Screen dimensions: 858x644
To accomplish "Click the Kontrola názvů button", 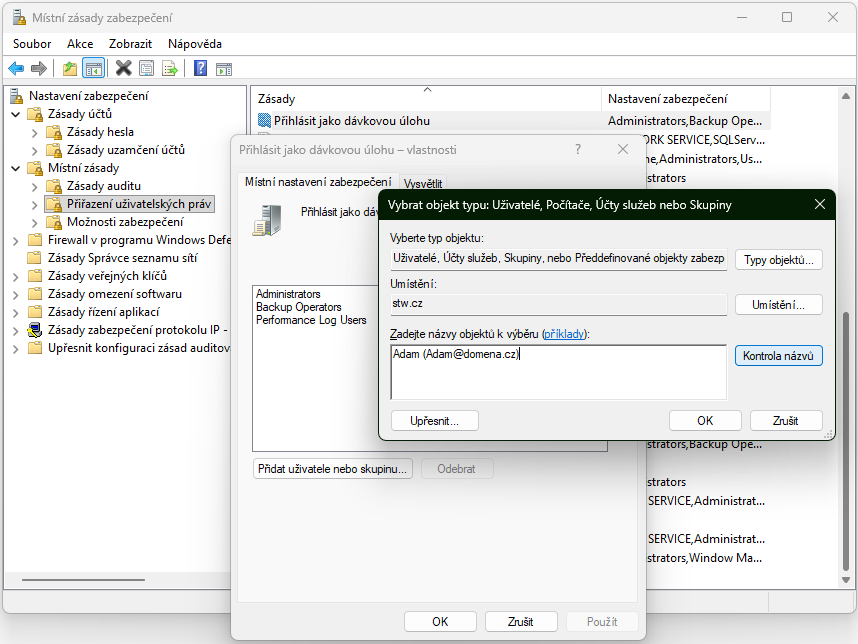I will click(x=778, y=356).
